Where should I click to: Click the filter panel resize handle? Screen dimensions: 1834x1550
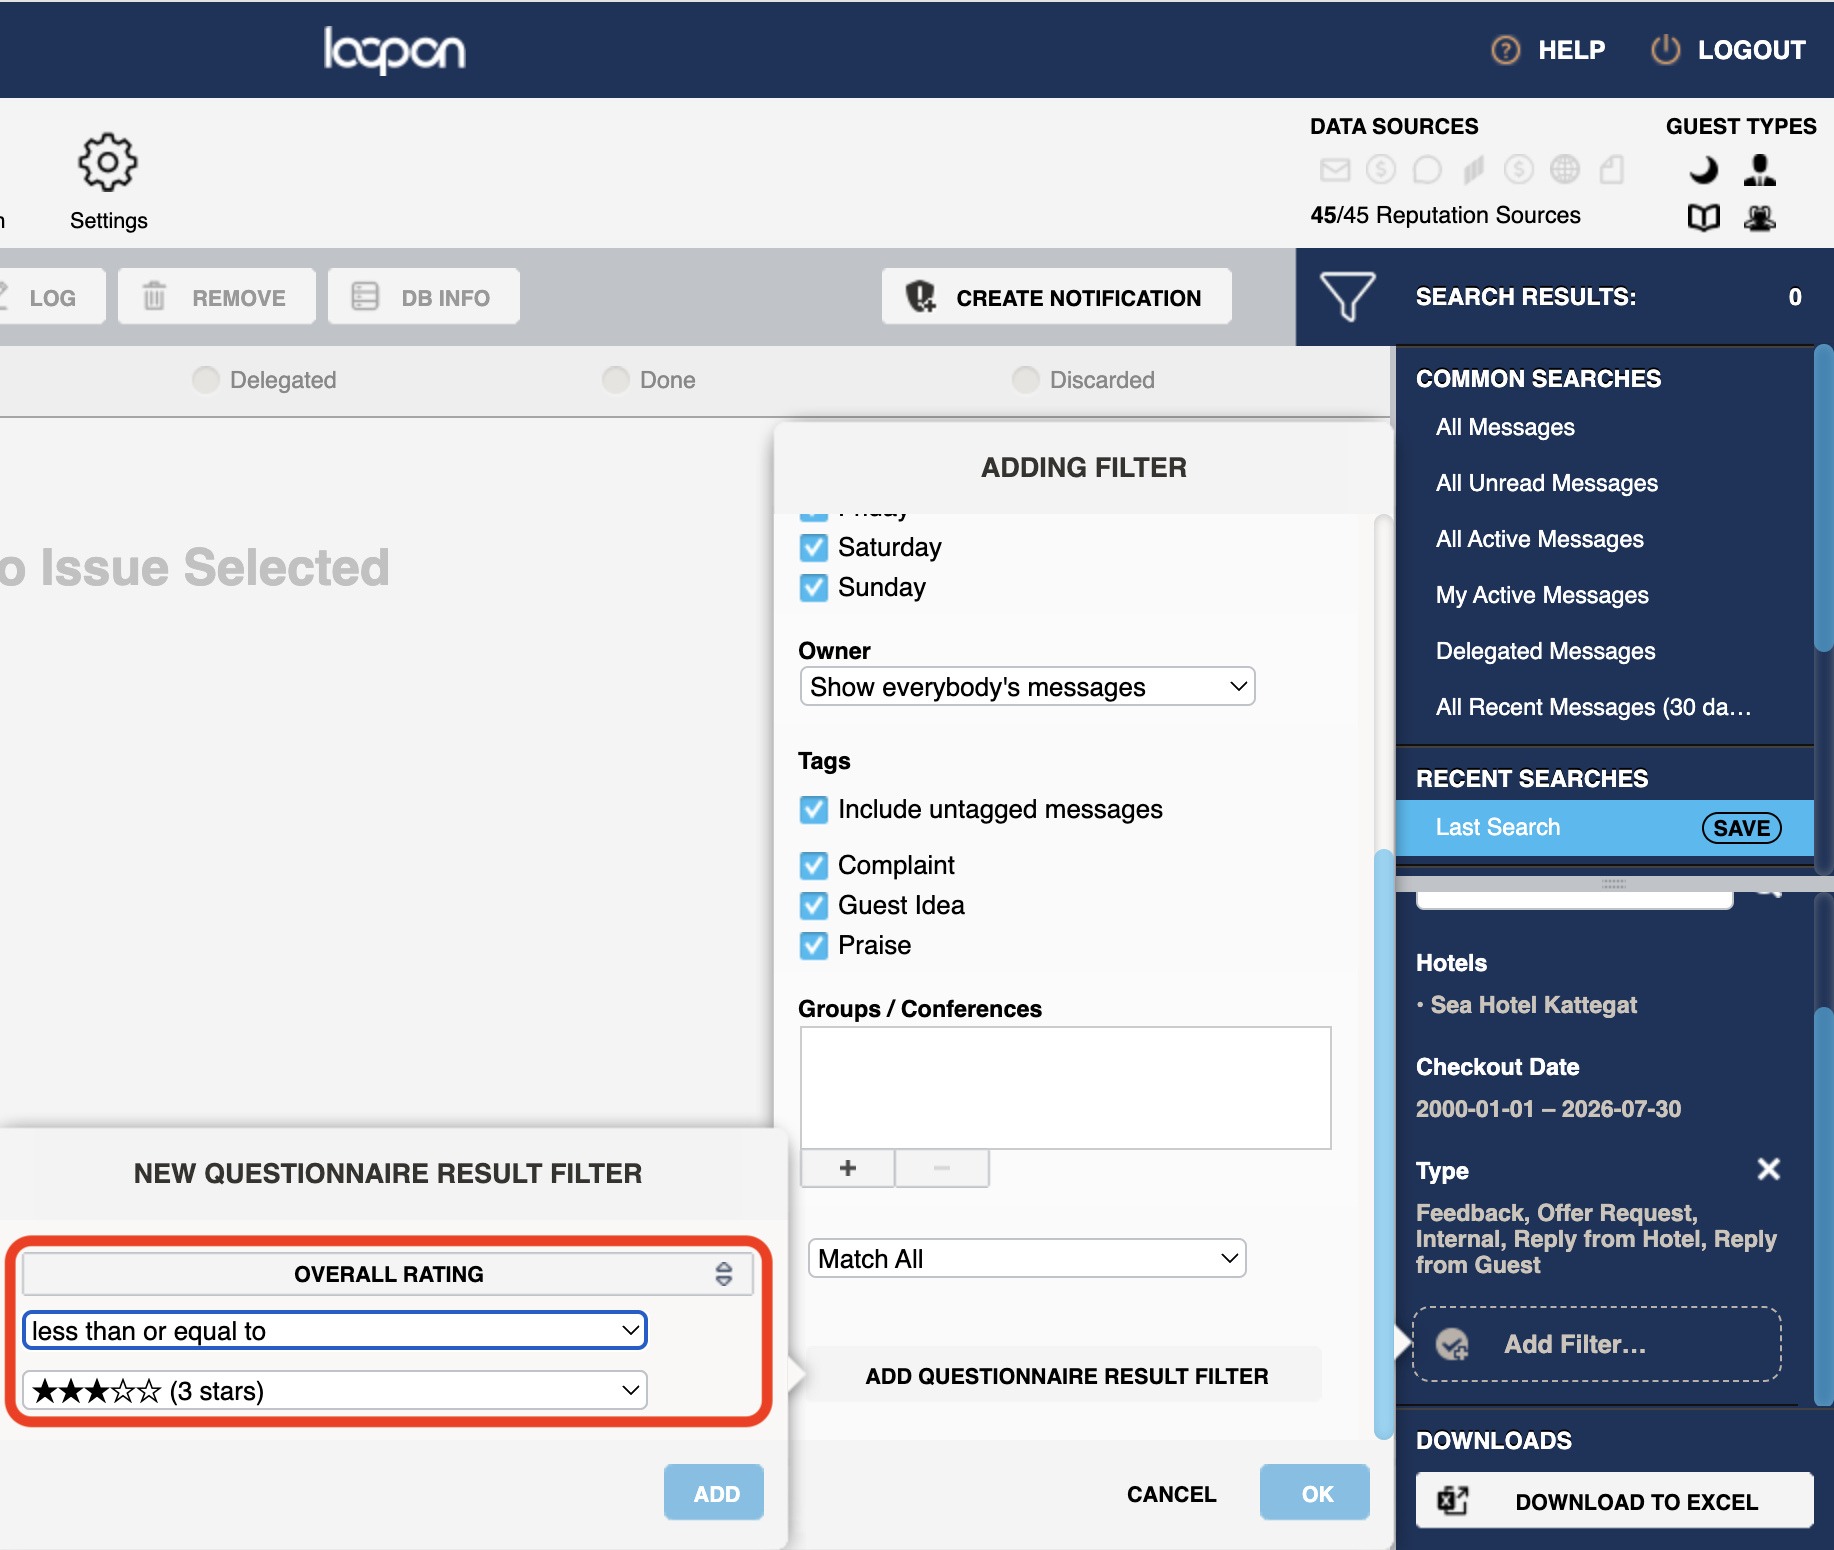[x=1614, y=884]
